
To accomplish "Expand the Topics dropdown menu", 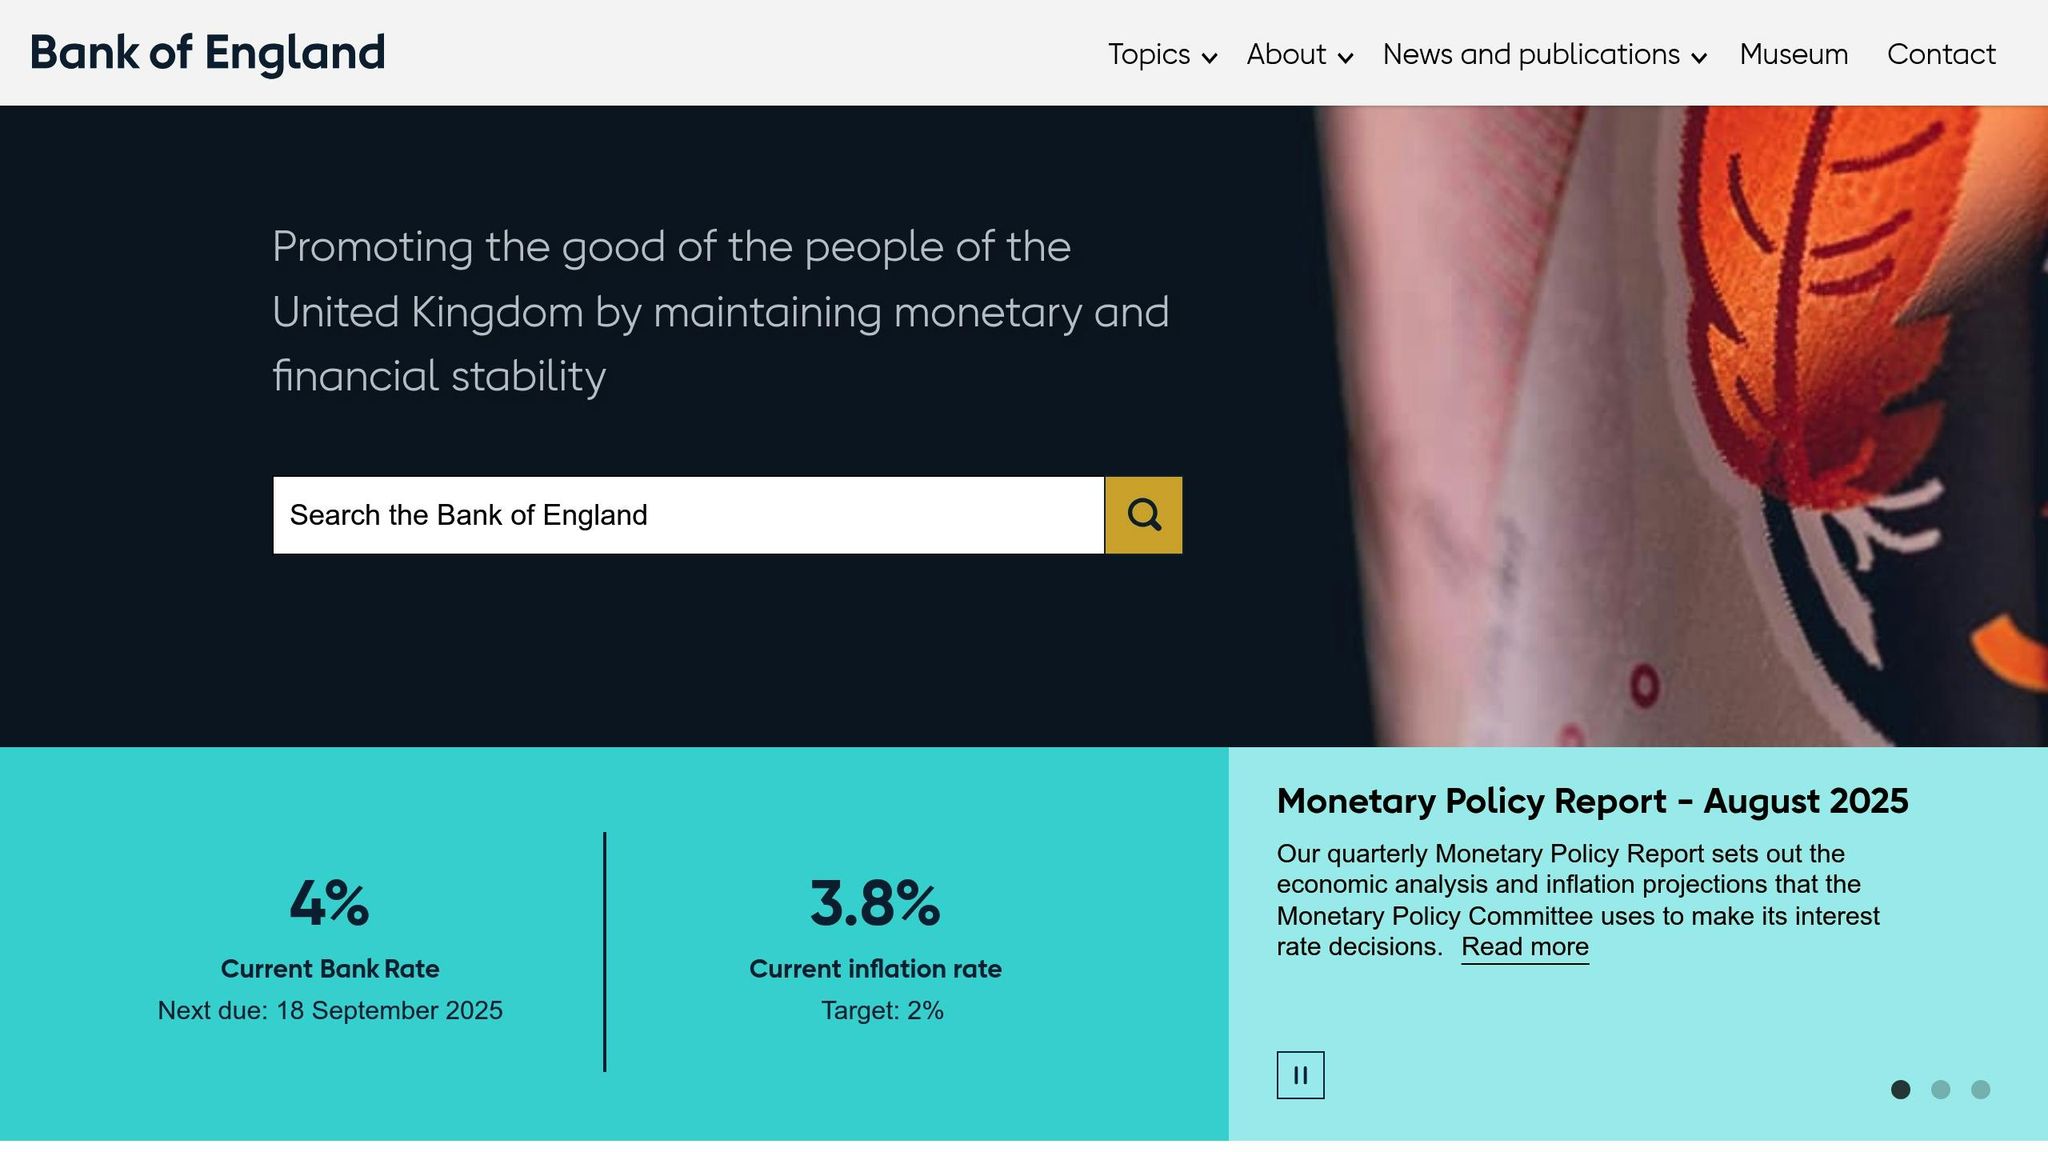I will (1148, 55).
